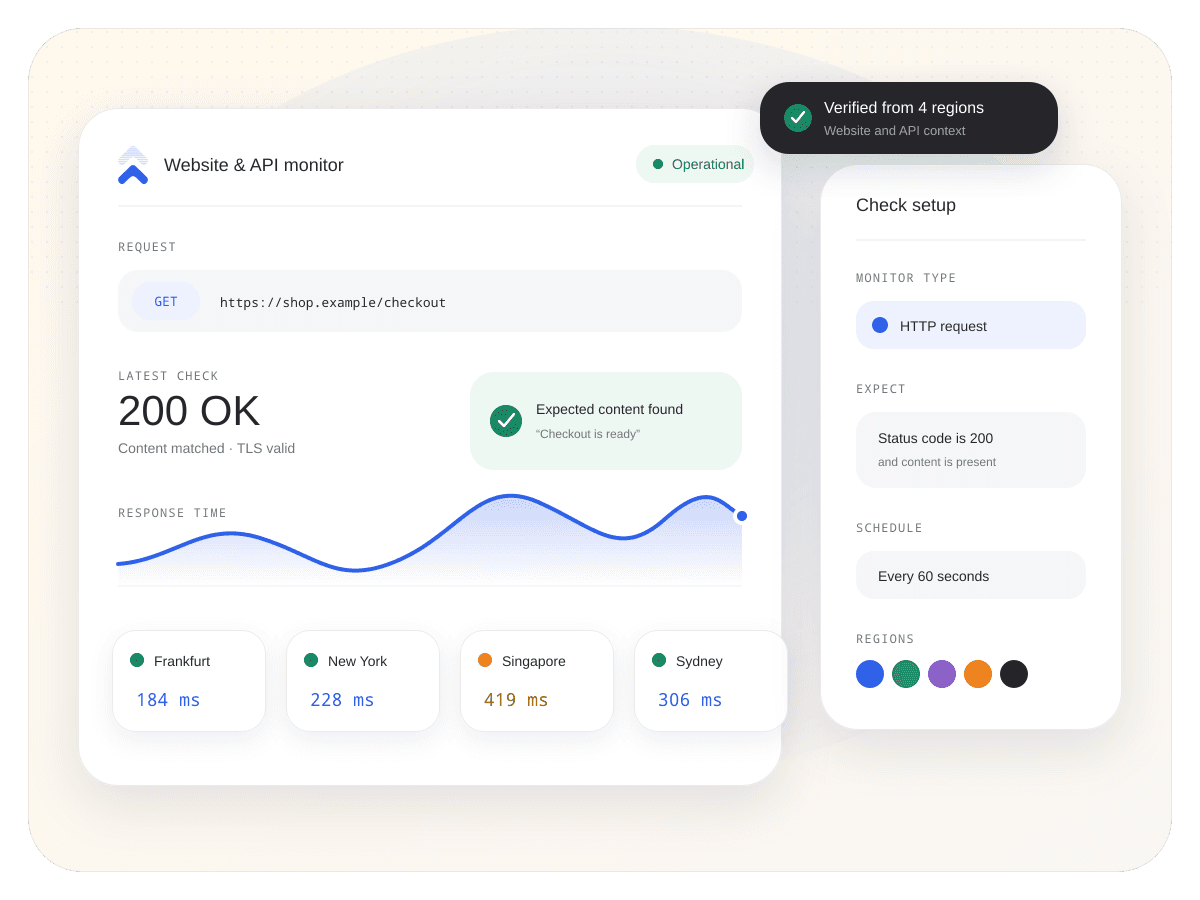The width and height of the screenshot is (1200, 900).
Task: Click the LATEST CHECK label
Action: click(x=168, y=376)
